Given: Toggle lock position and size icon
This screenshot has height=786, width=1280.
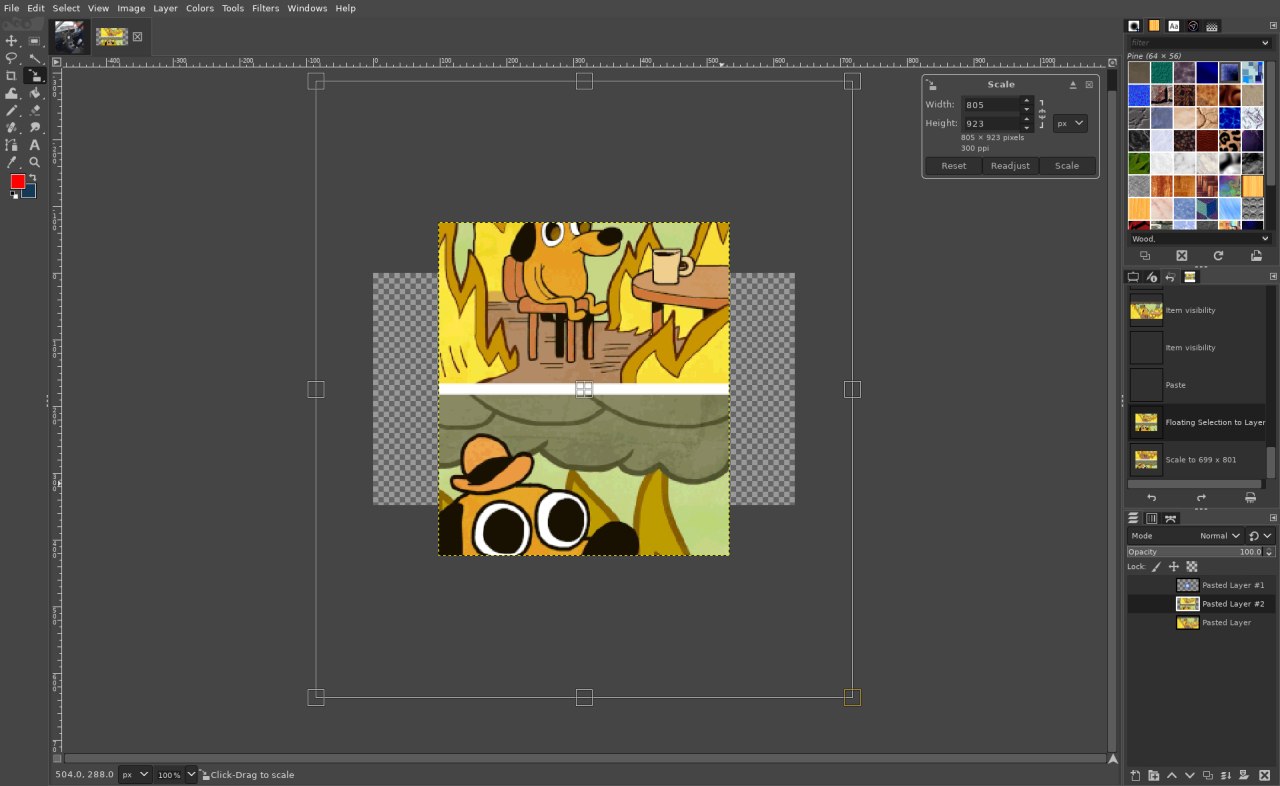Looking at the screenshot, I should click(x=1174, y=567).
